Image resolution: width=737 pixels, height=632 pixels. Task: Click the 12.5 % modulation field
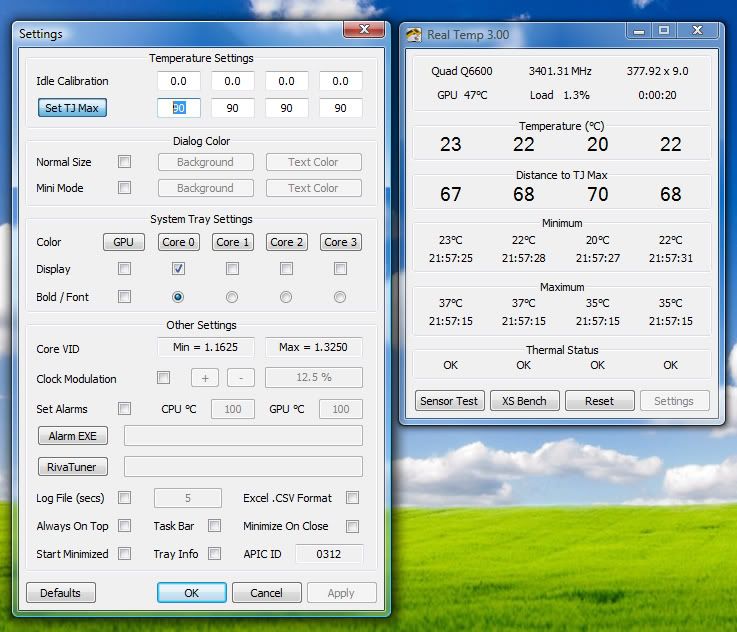(314, 377)
